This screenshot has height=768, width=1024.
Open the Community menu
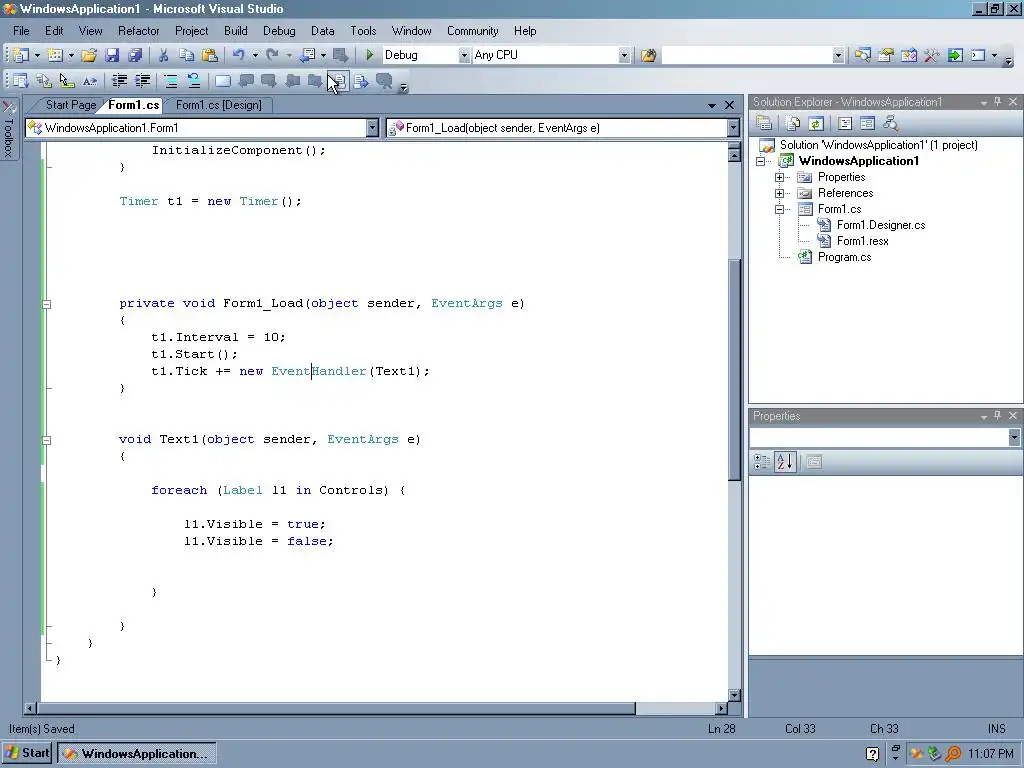[472, 31]
